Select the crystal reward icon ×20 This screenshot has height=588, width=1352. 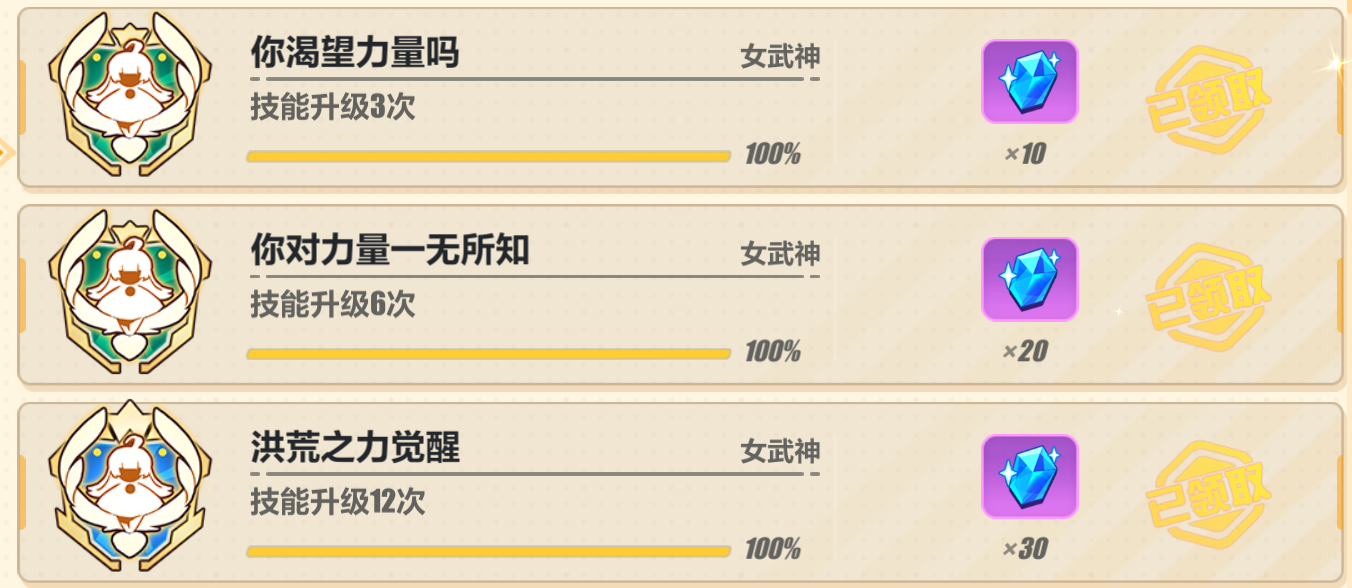coord(1030,279)
